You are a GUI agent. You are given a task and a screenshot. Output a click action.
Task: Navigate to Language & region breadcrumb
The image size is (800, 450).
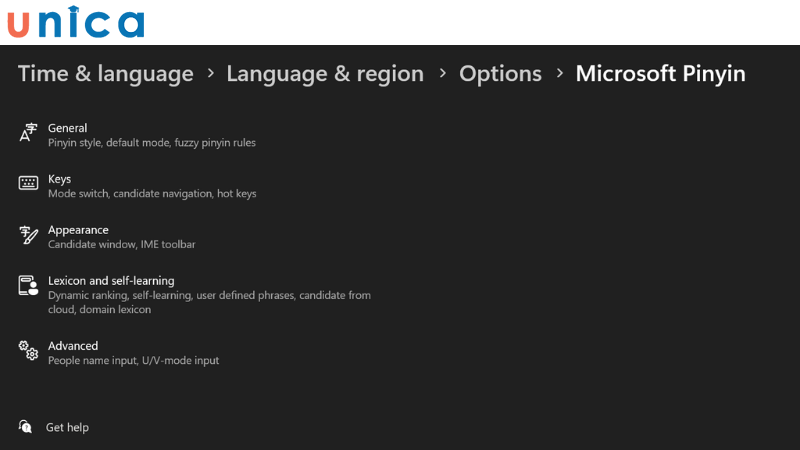click(x=325, y=74)
